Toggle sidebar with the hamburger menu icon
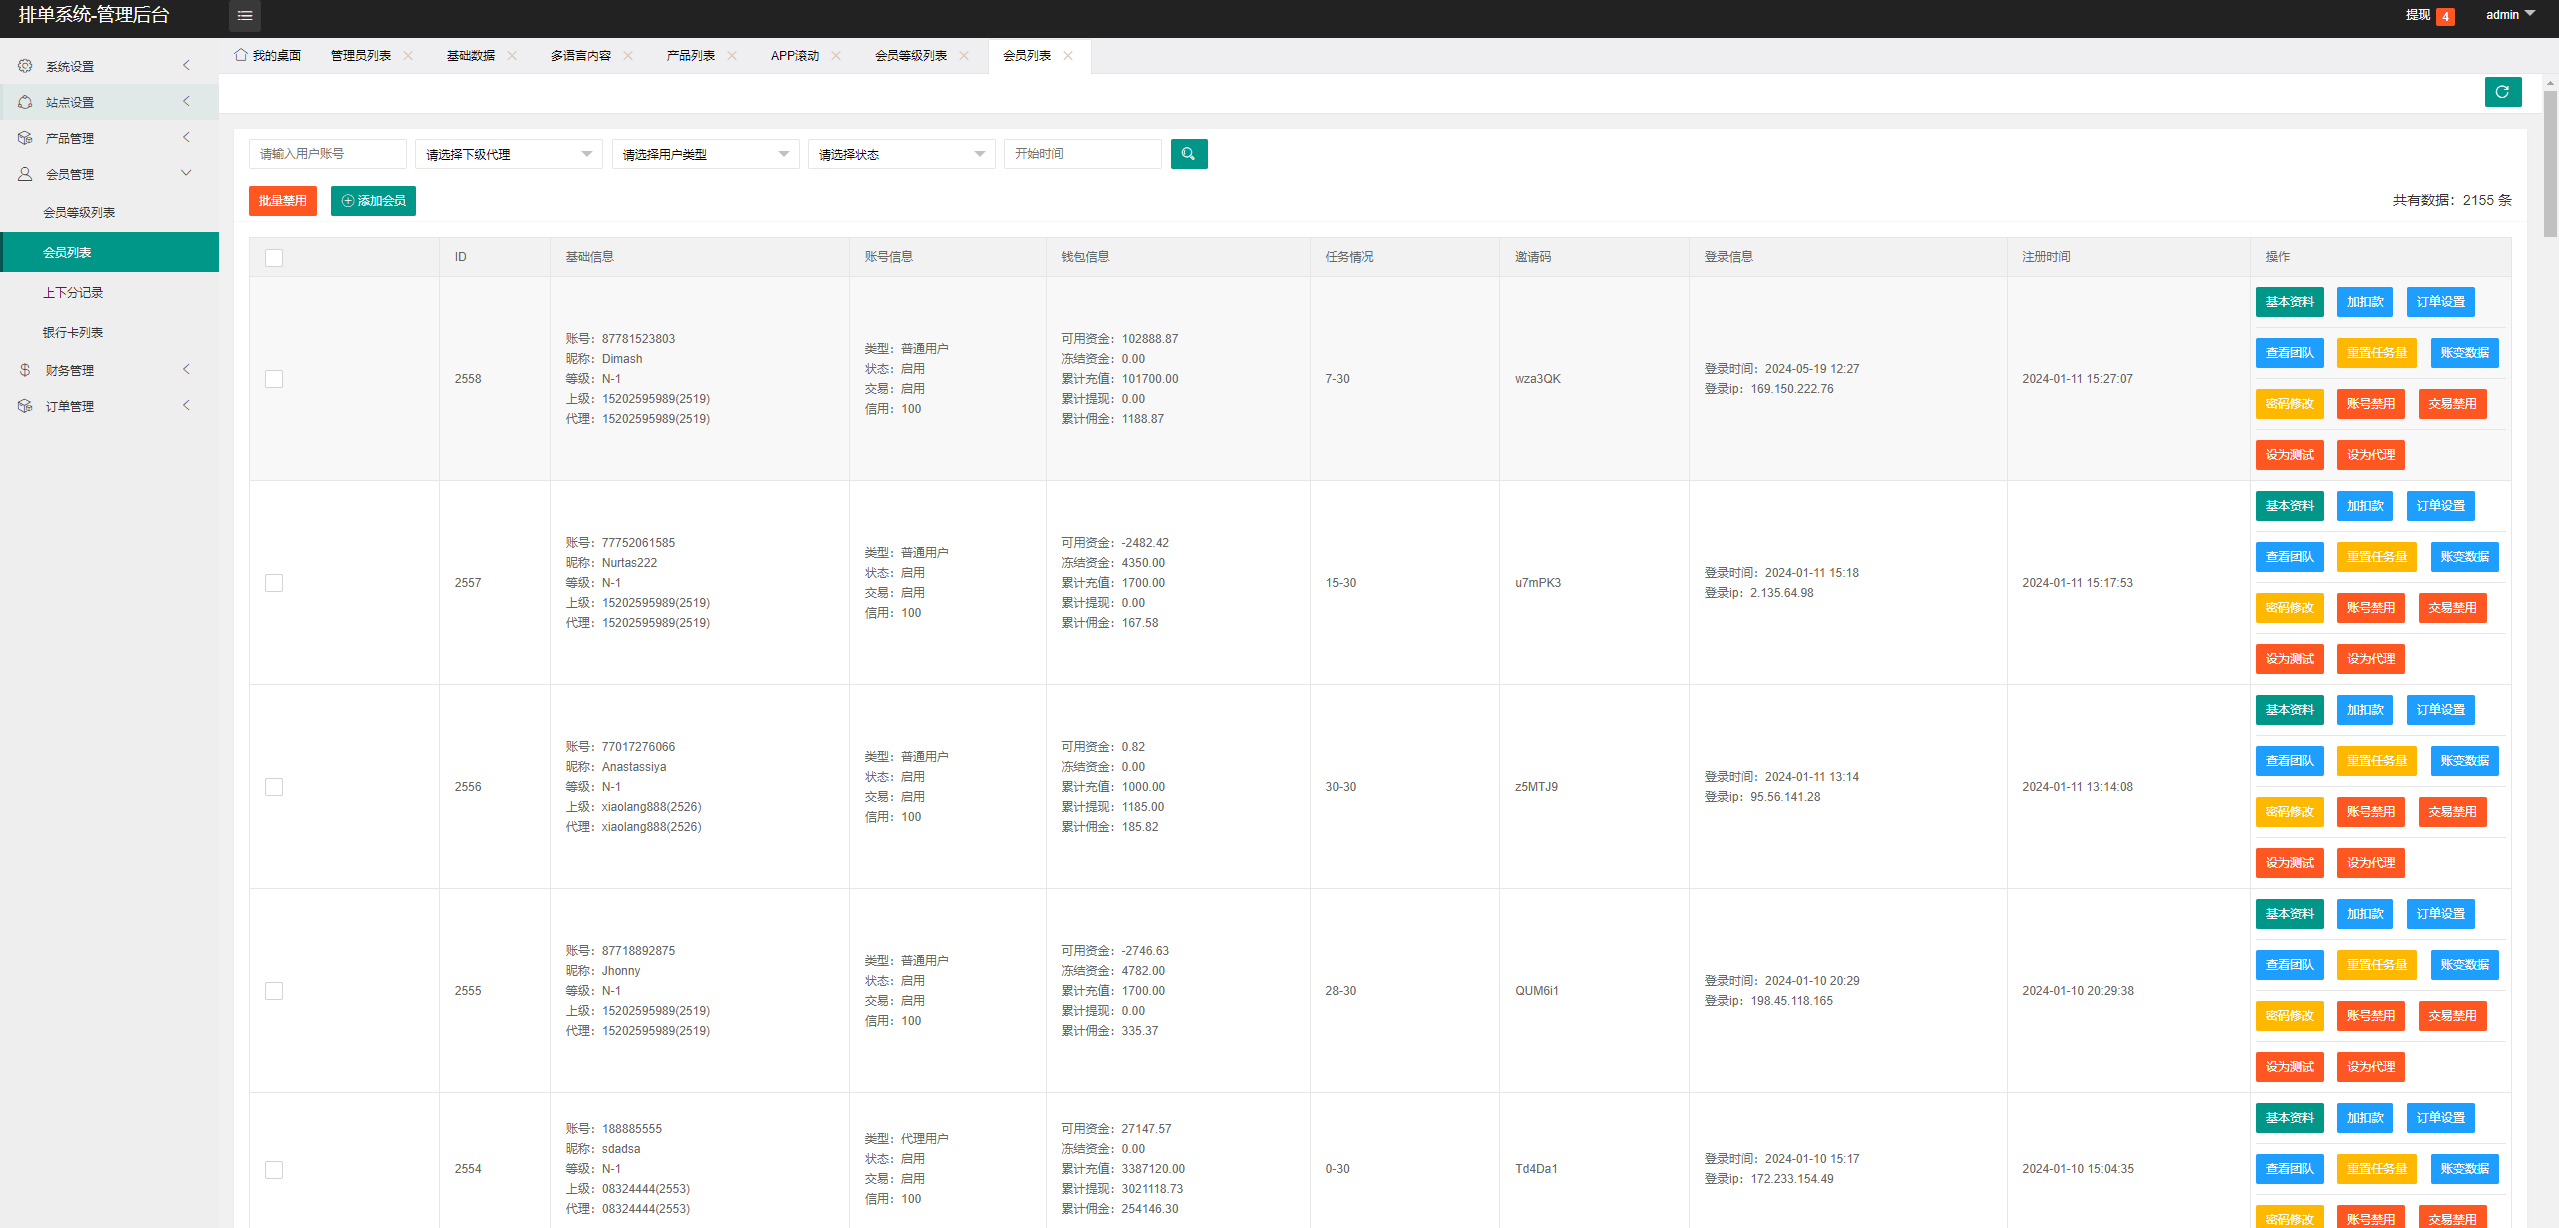2559x1228 pixels. tap(245, 16)
